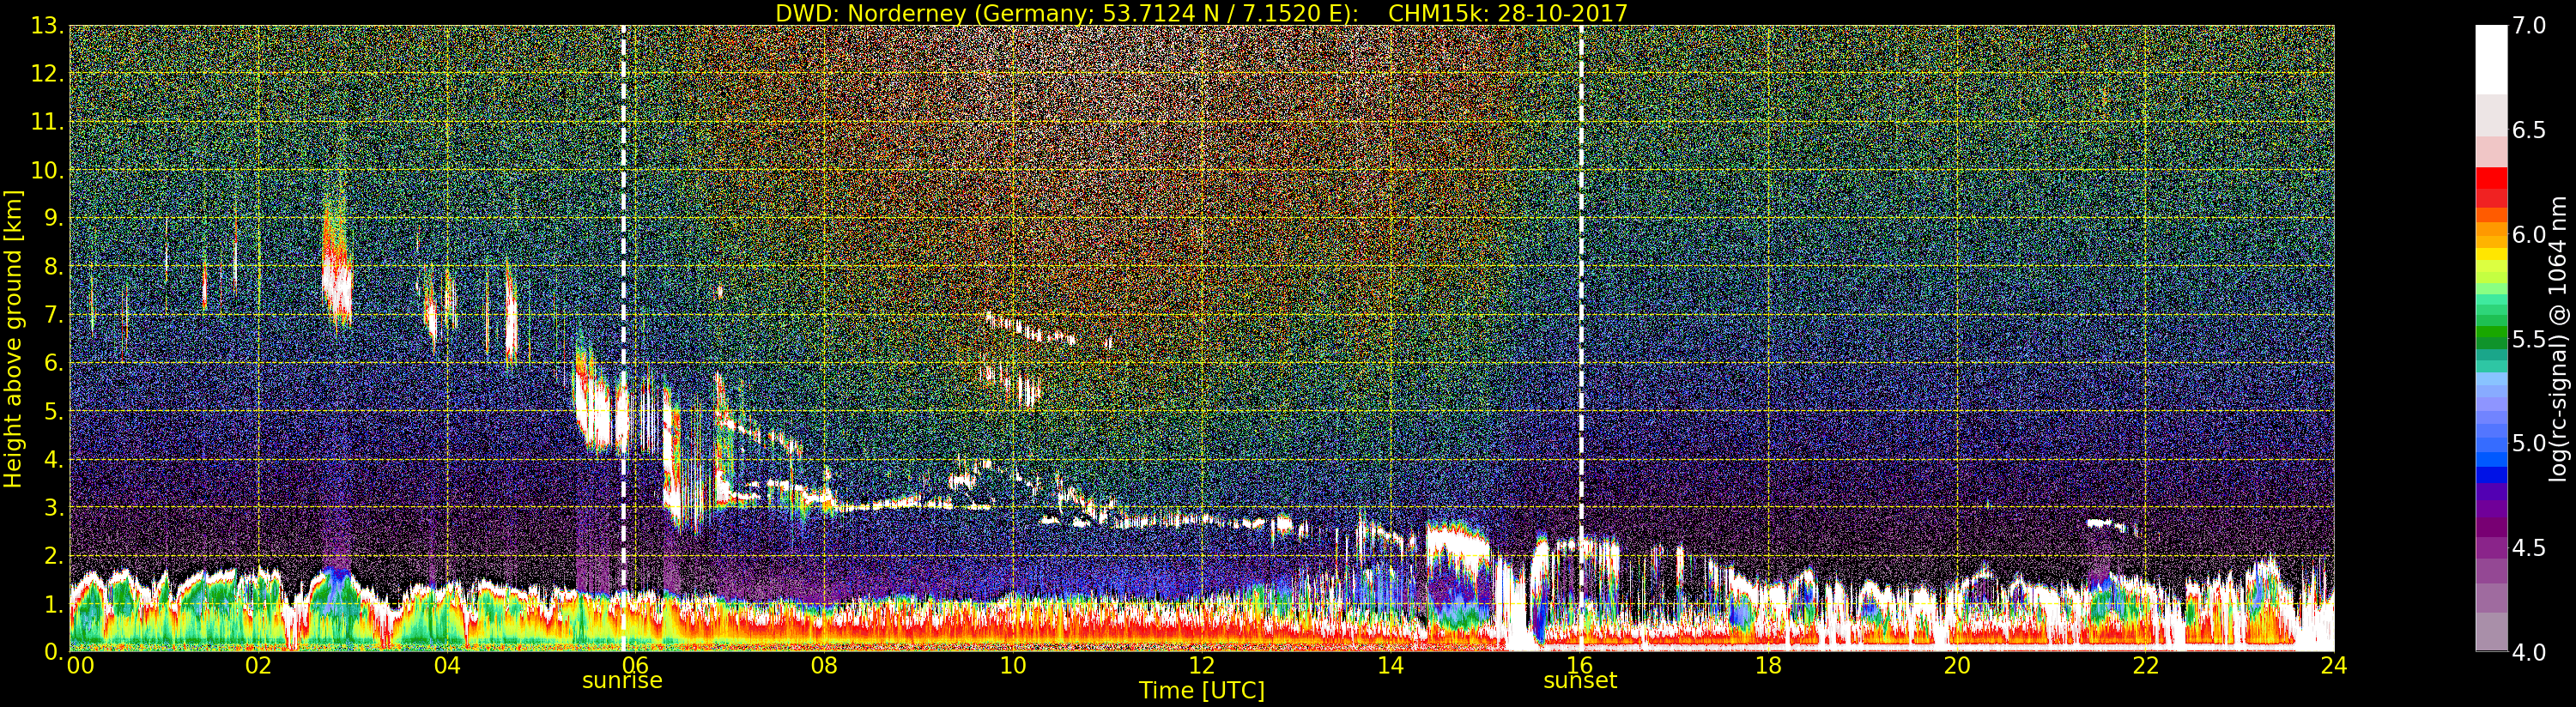Click time tick label '08'
This screenshot has height=707, width=2576.
(824, 665)
